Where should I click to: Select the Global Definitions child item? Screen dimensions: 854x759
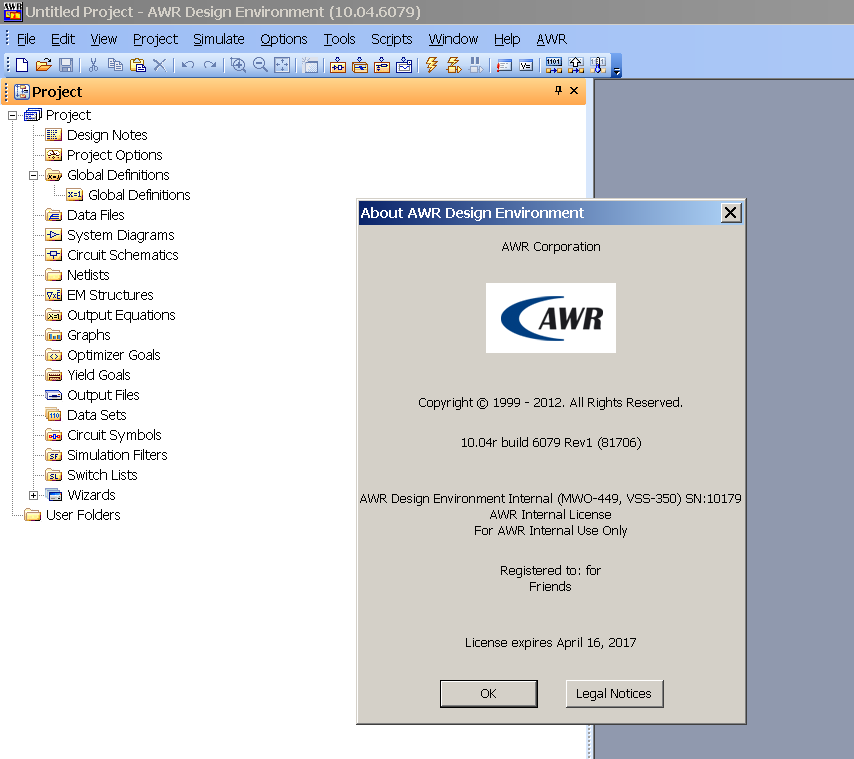click(139, 195)
